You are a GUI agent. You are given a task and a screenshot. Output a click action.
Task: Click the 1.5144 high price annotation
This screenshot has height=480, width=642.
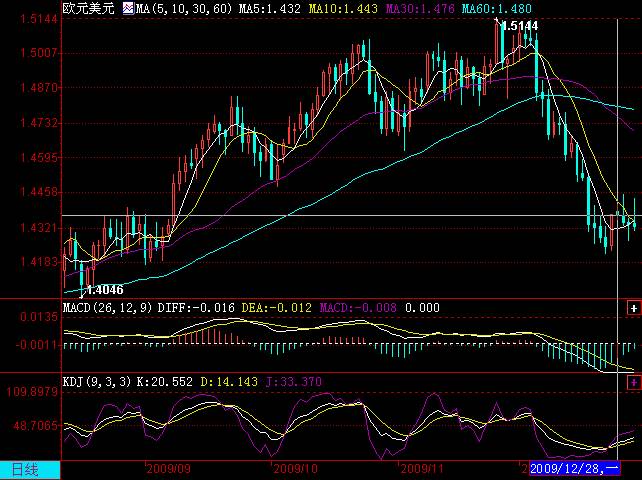click(519, 26)
